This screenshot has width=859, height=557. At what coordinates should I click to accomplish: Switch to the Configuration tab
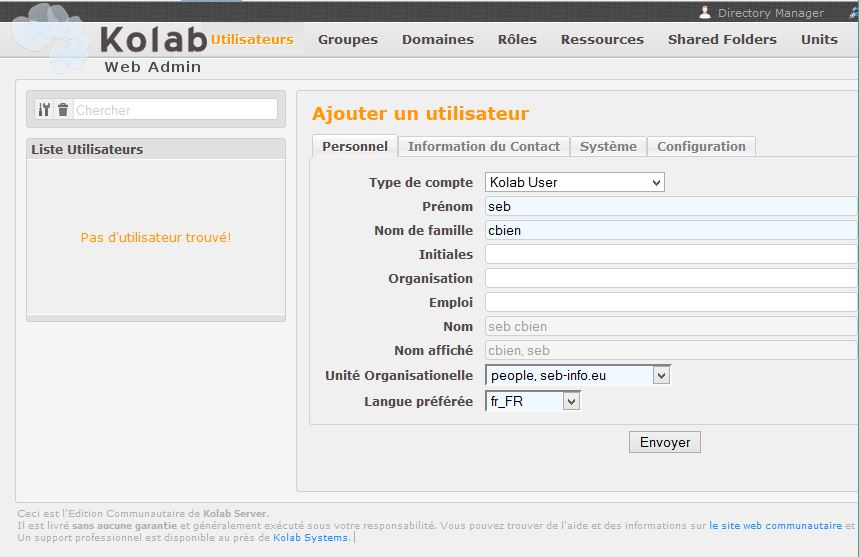point(701,146)
